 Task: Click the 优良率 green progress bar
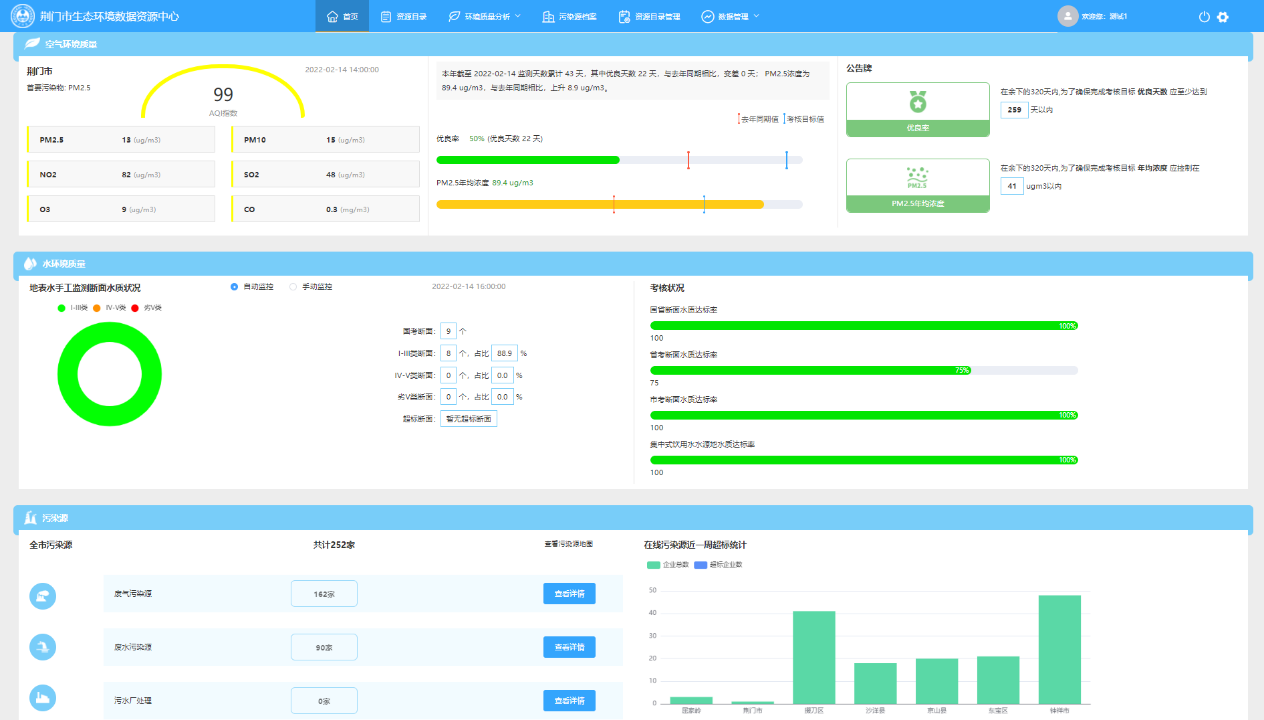528,160
